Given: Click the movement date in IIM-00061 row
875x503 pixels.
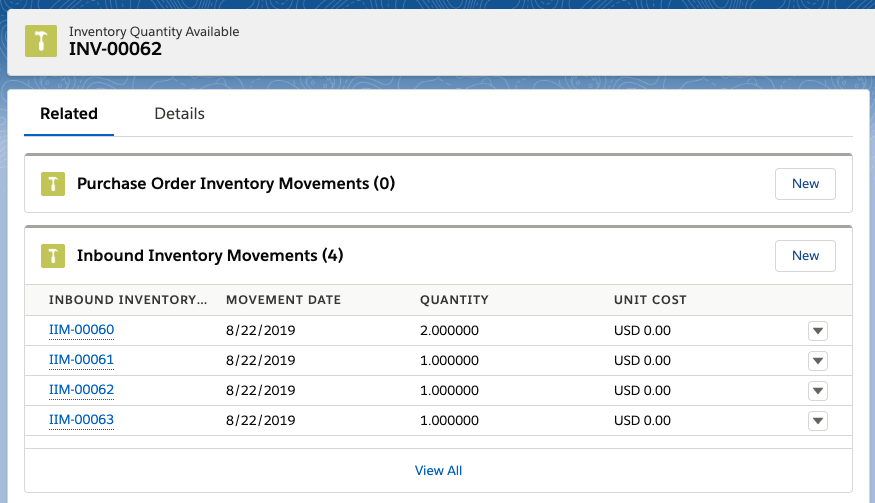Looking at the screenshot, I should [x=261, y=361].
